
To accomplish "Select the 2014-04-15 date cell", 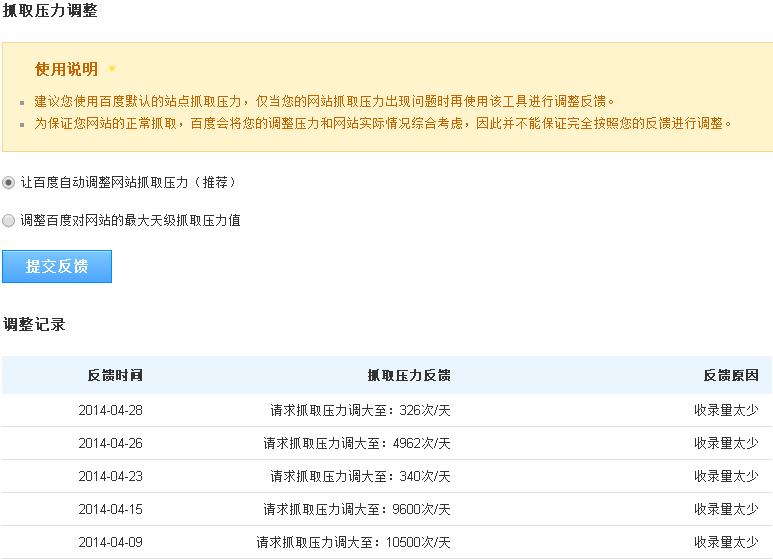I will click(110, 509).
